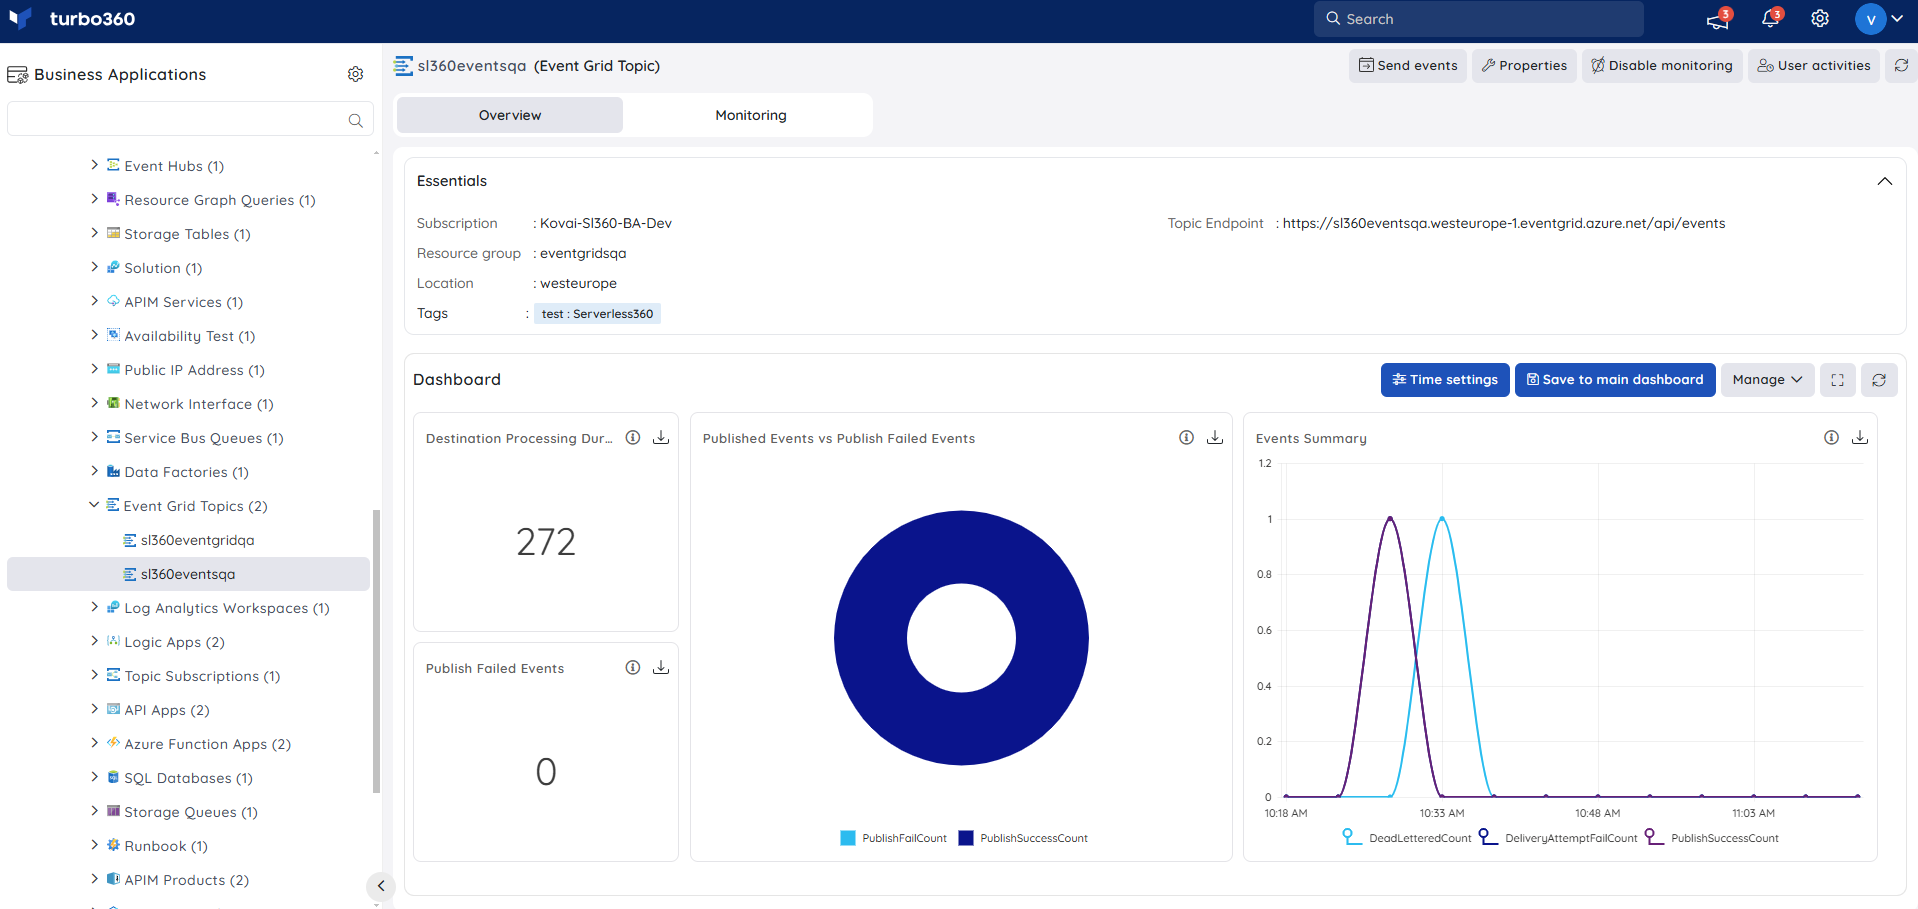Image resolution: width=1918 pixels, height=909 pixels.
Task: Click the Topic Endpoint URL
Action: [1504, 224]
